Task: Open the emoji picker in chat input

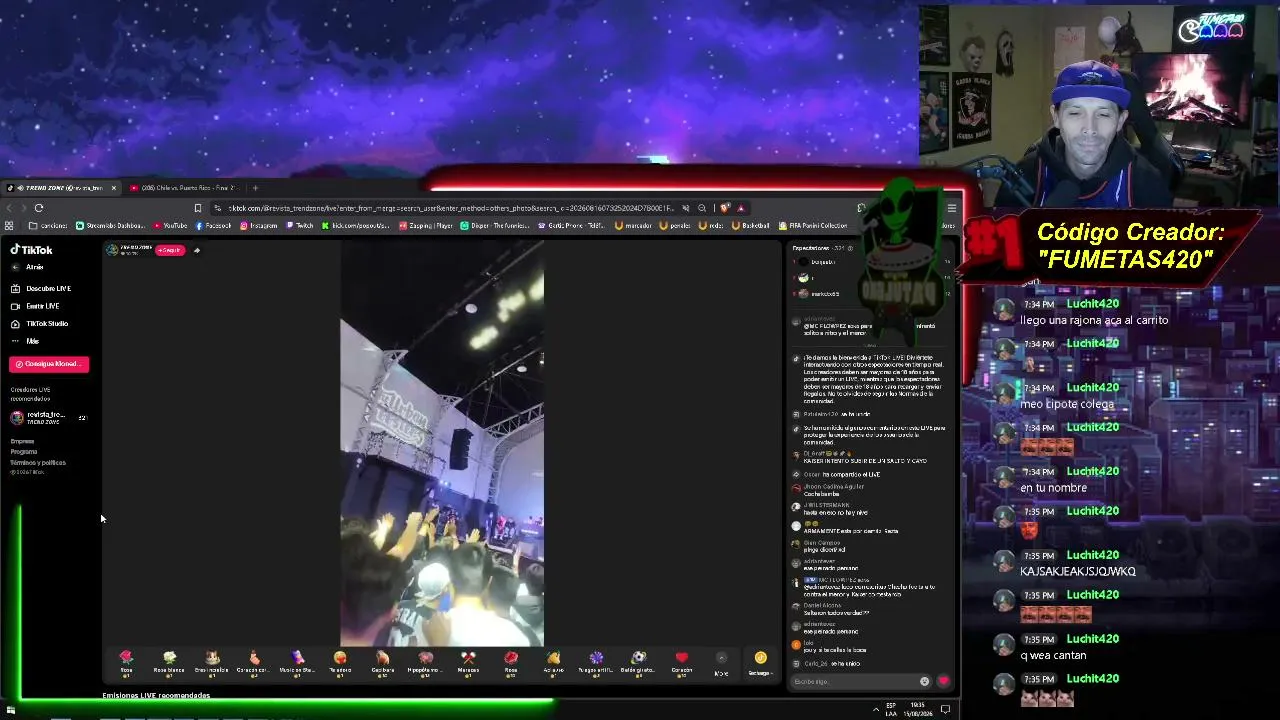Action: [924, 682]
